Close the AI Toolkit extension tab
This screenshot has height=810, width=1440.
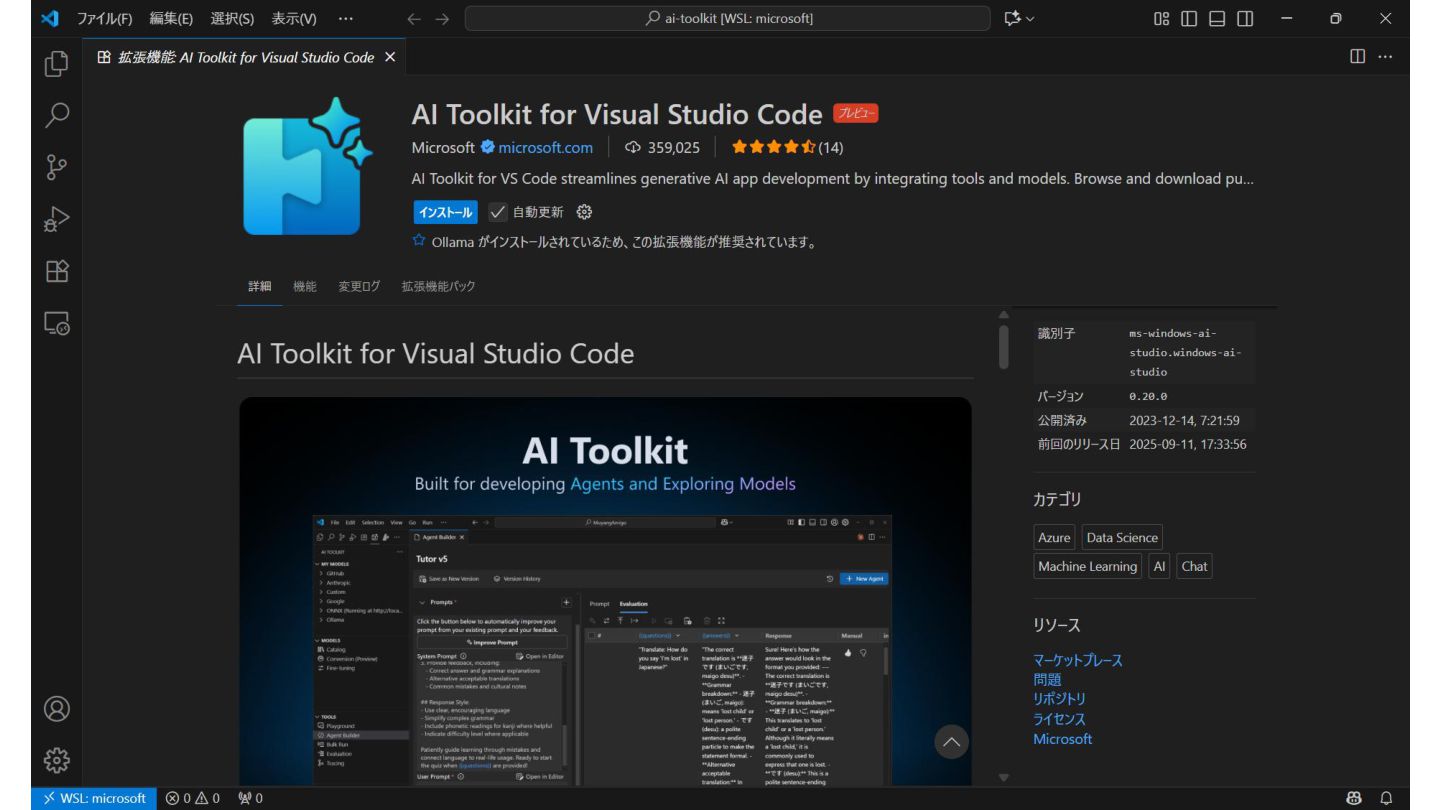390,57
